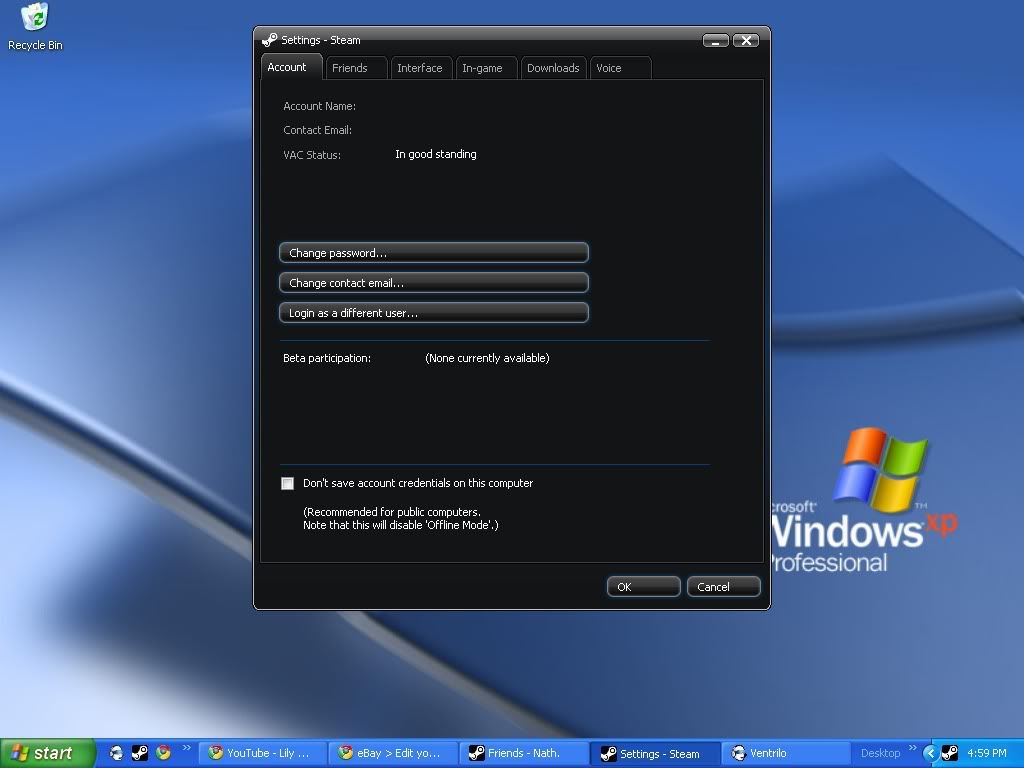Expand the Desktop toolbar chevron on taskbar

tap(912, 748)
